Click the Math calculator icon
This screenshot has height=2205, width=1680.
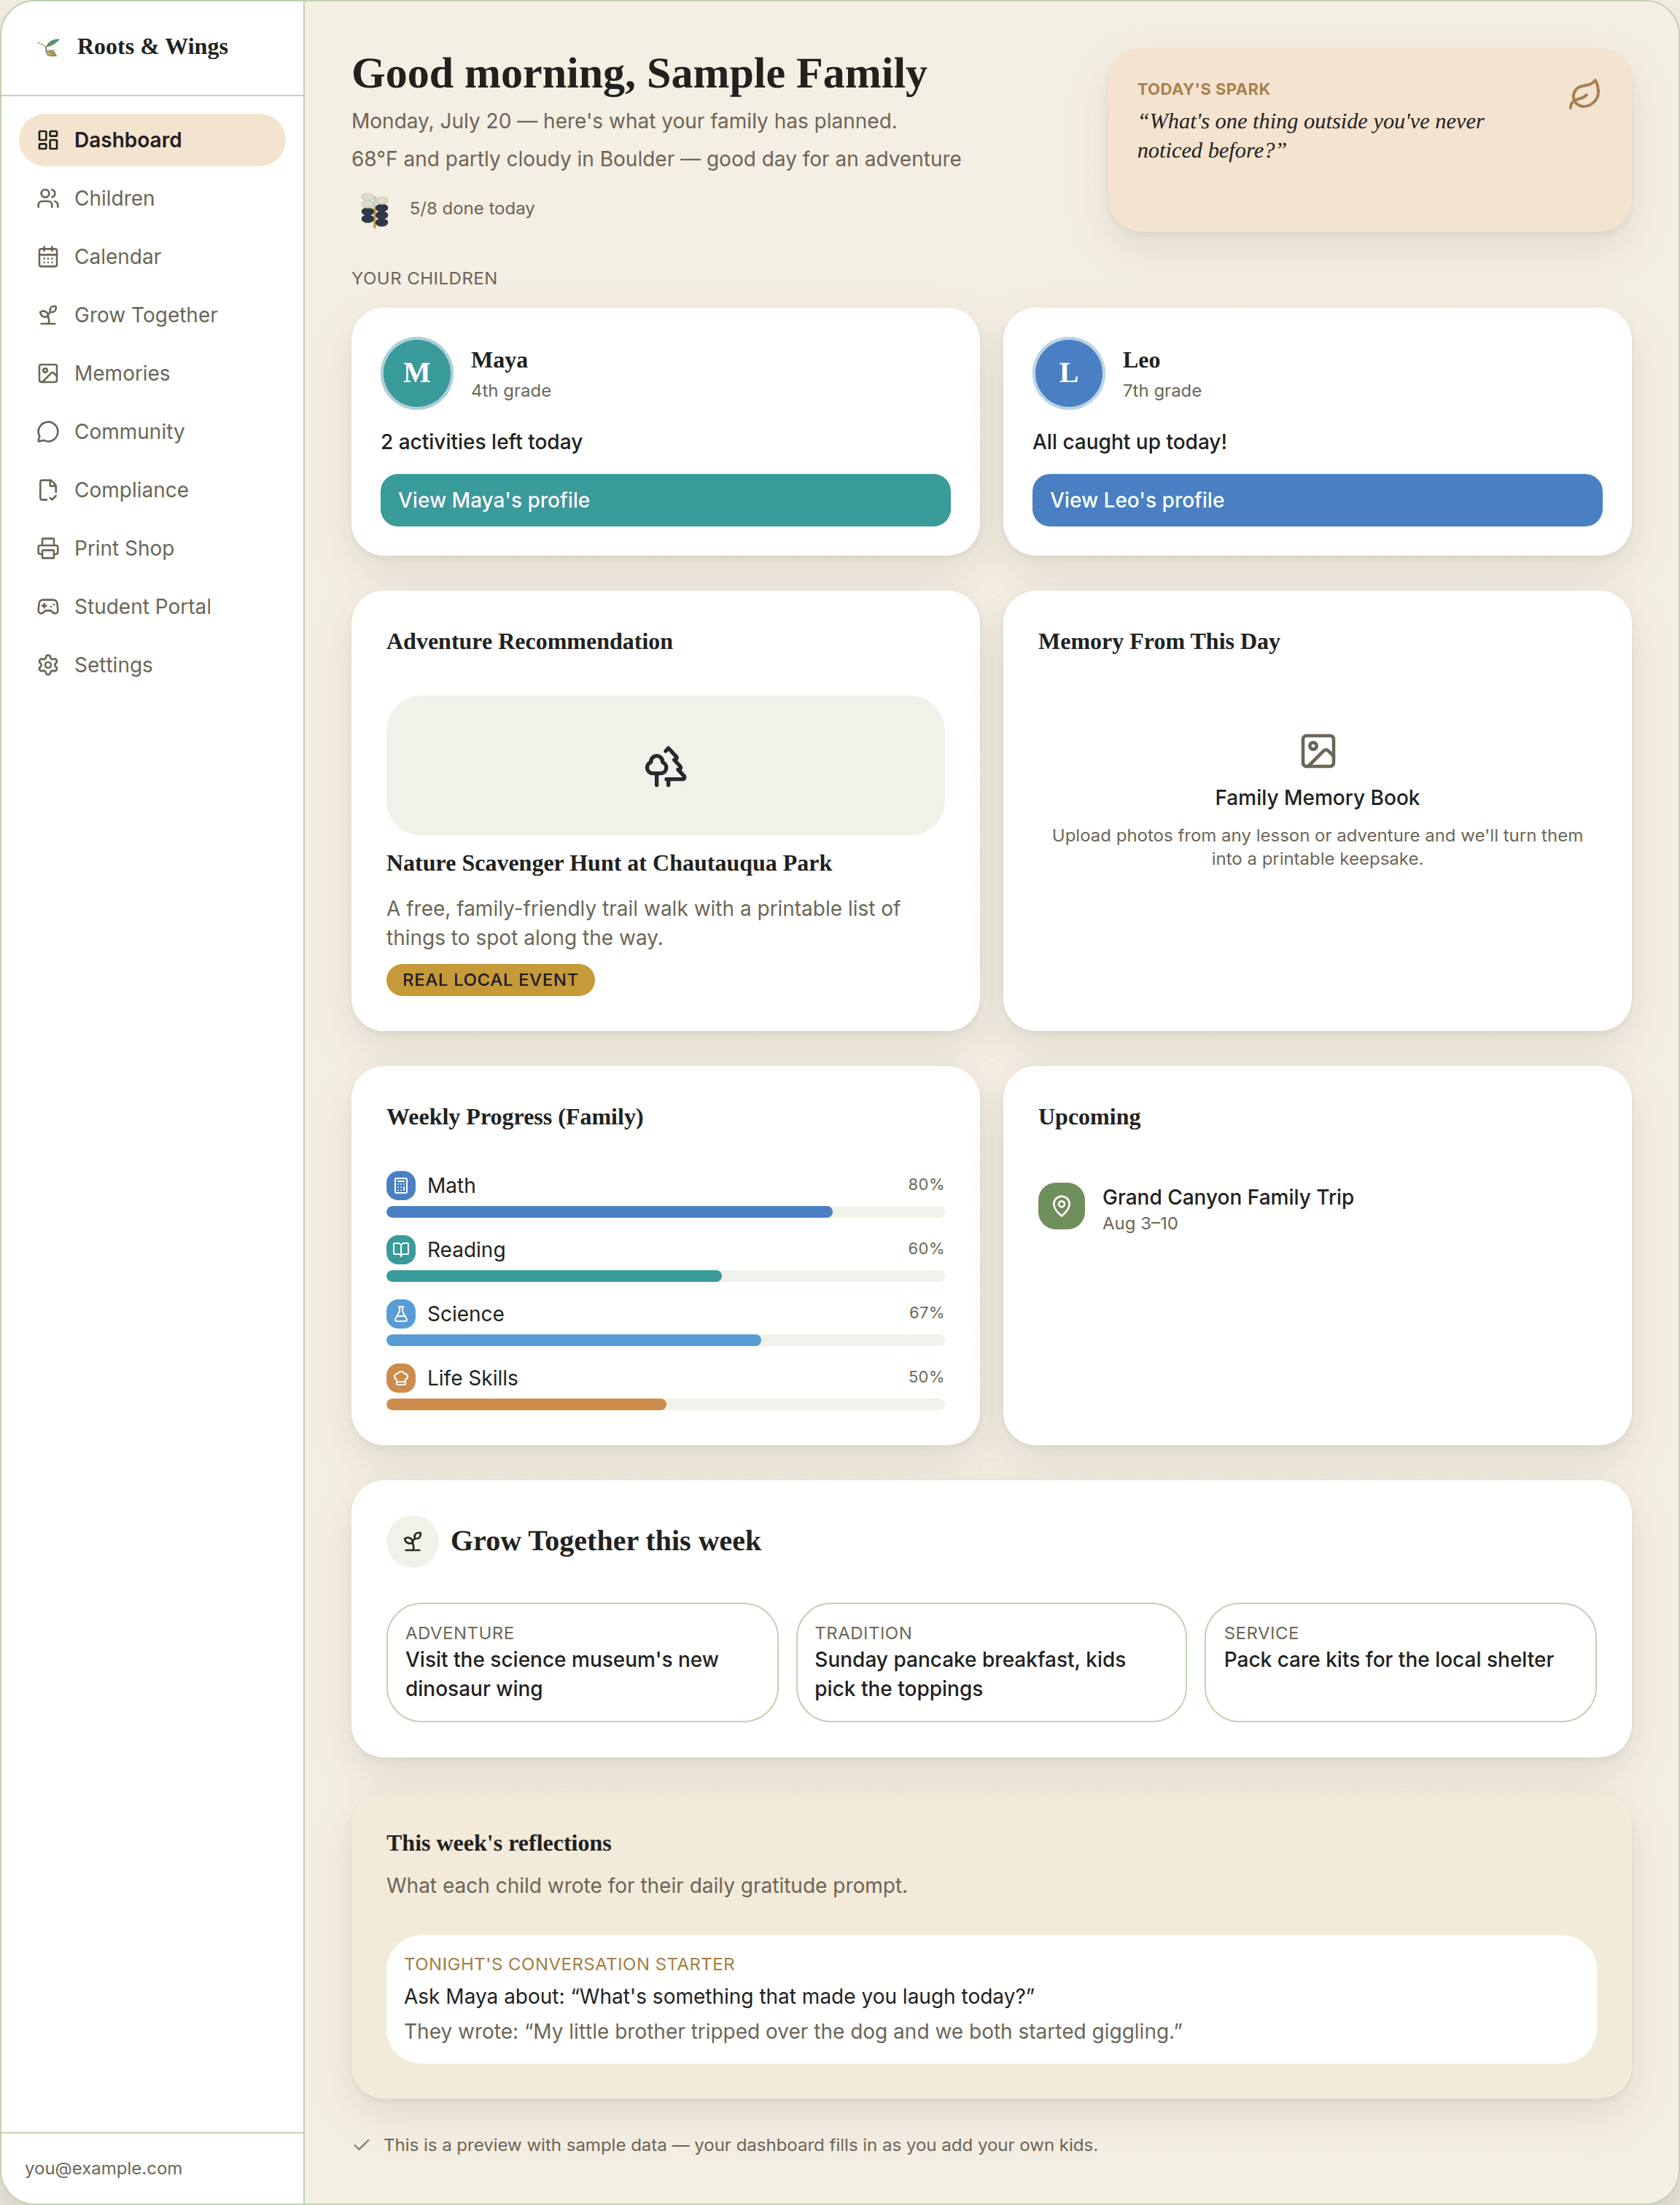click(x=401, y=1185)
